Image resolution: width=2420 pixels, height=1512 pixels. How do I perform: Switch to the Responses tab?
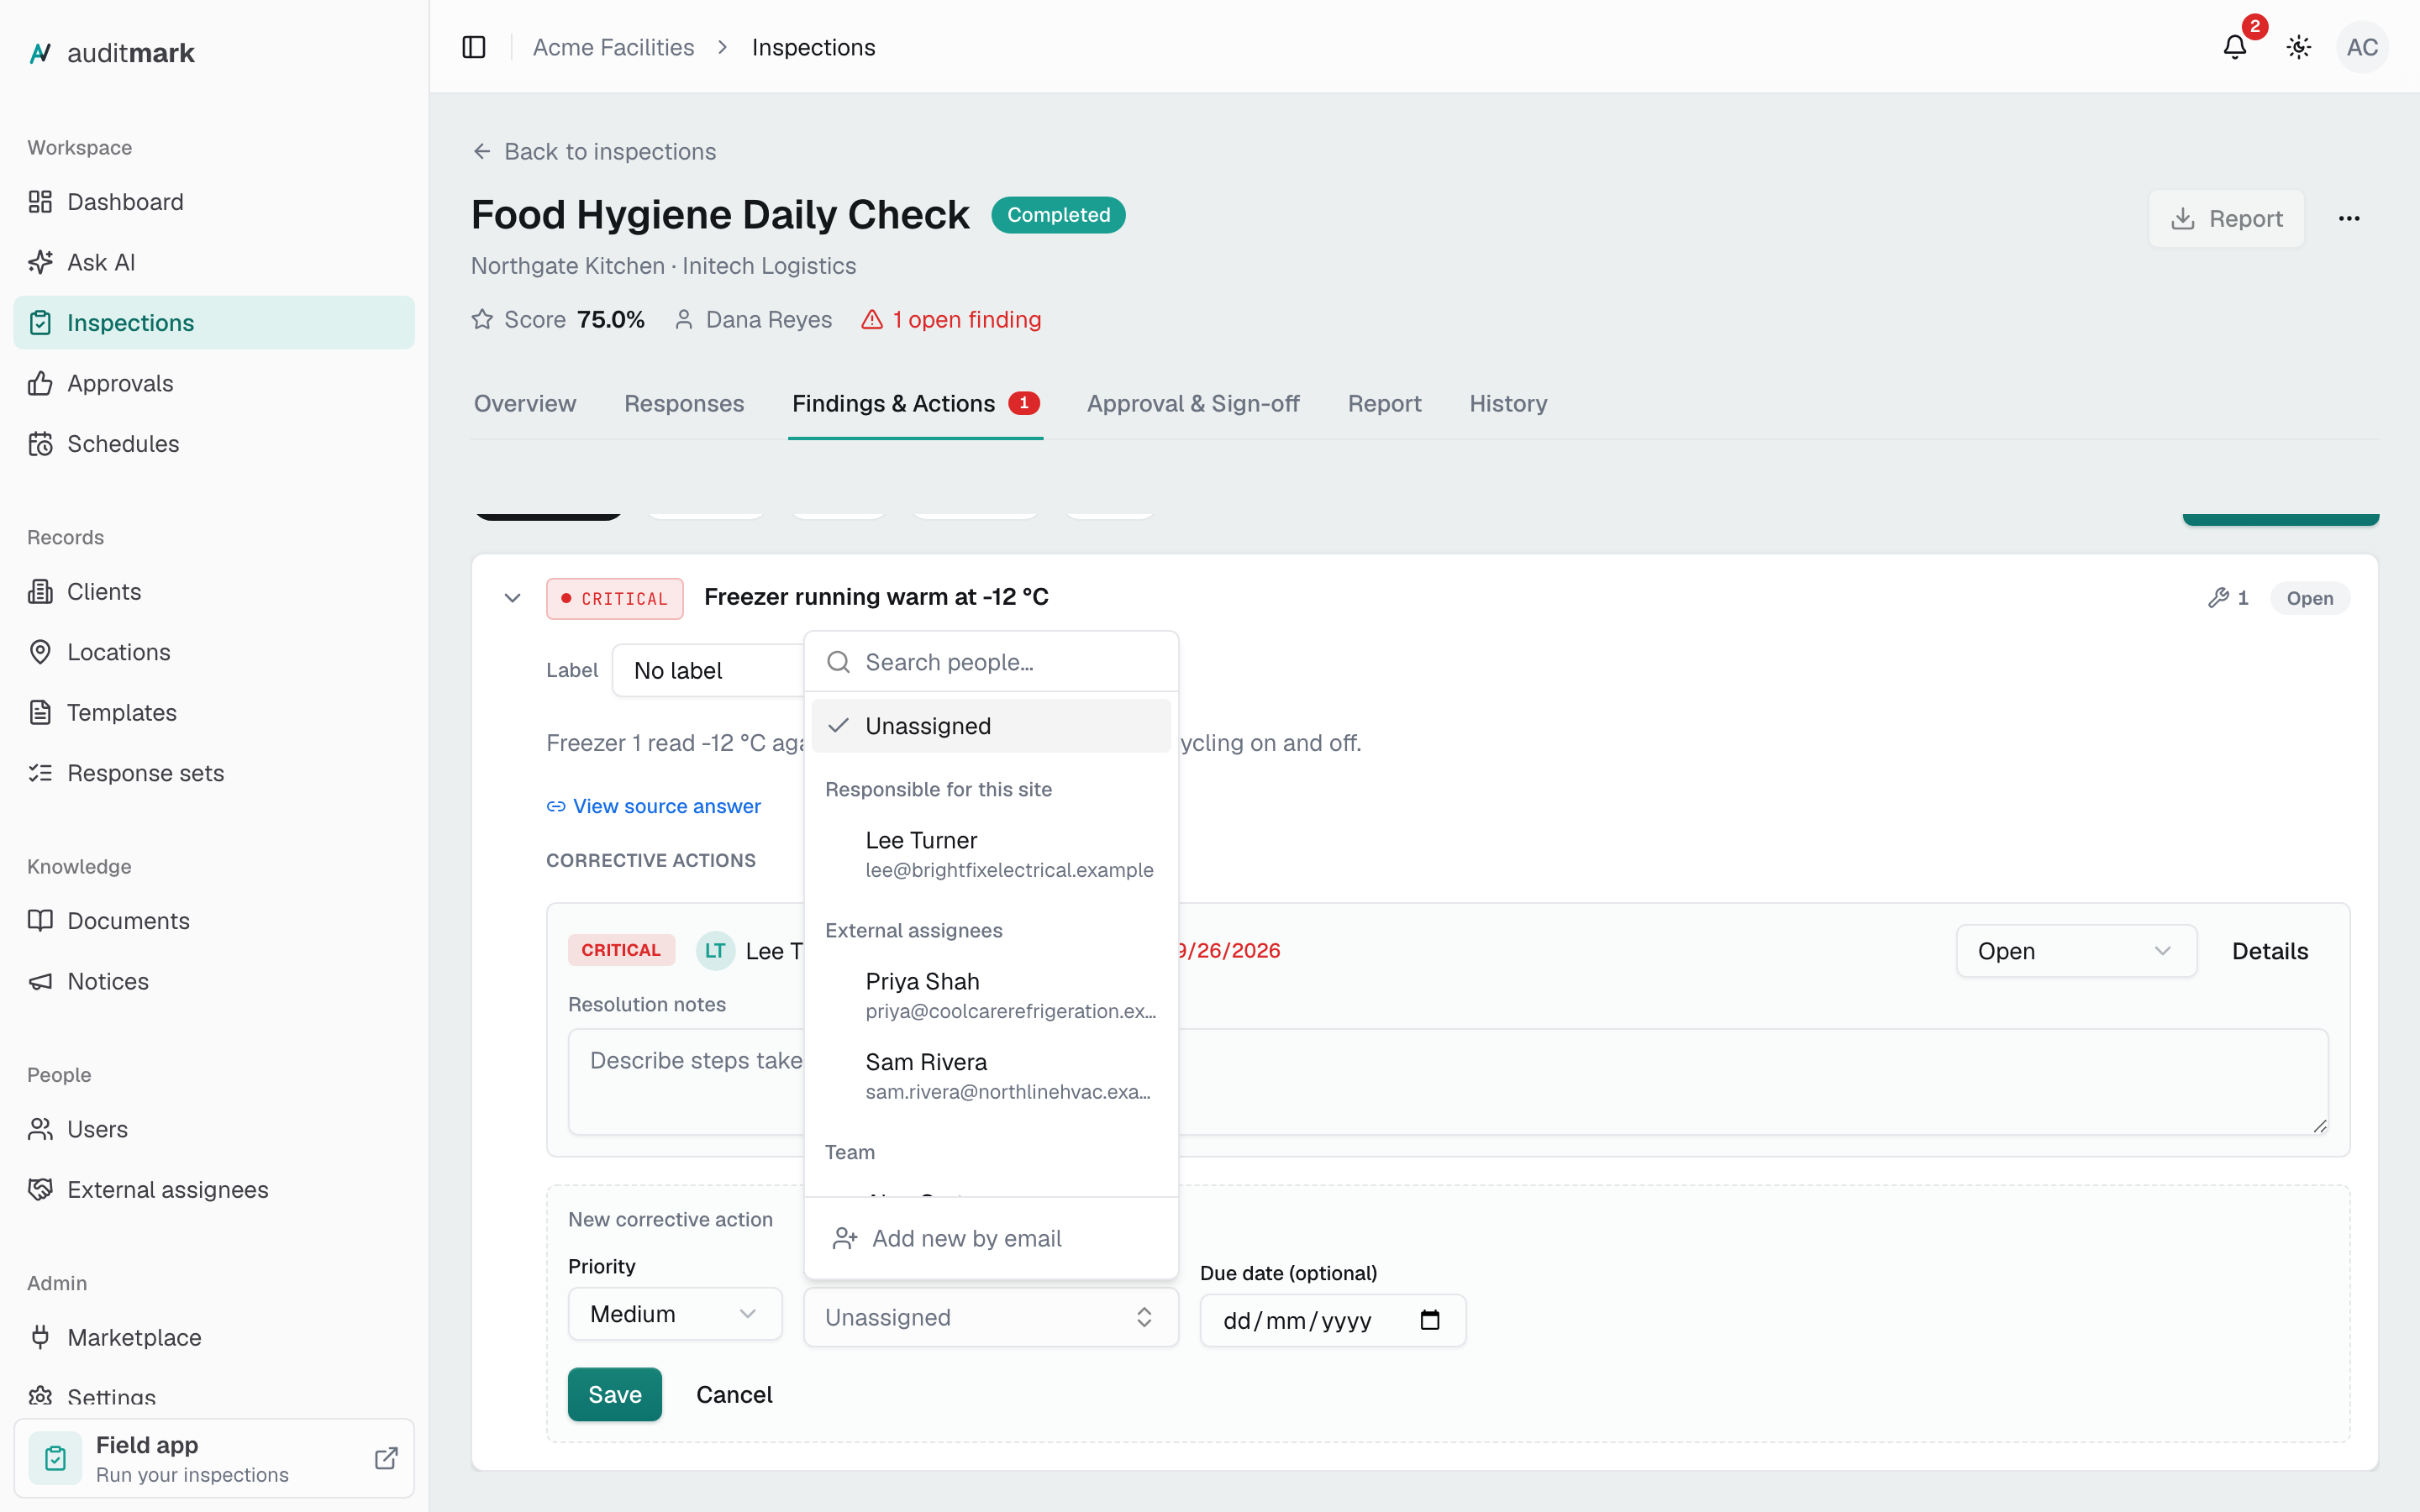[684, 403]
